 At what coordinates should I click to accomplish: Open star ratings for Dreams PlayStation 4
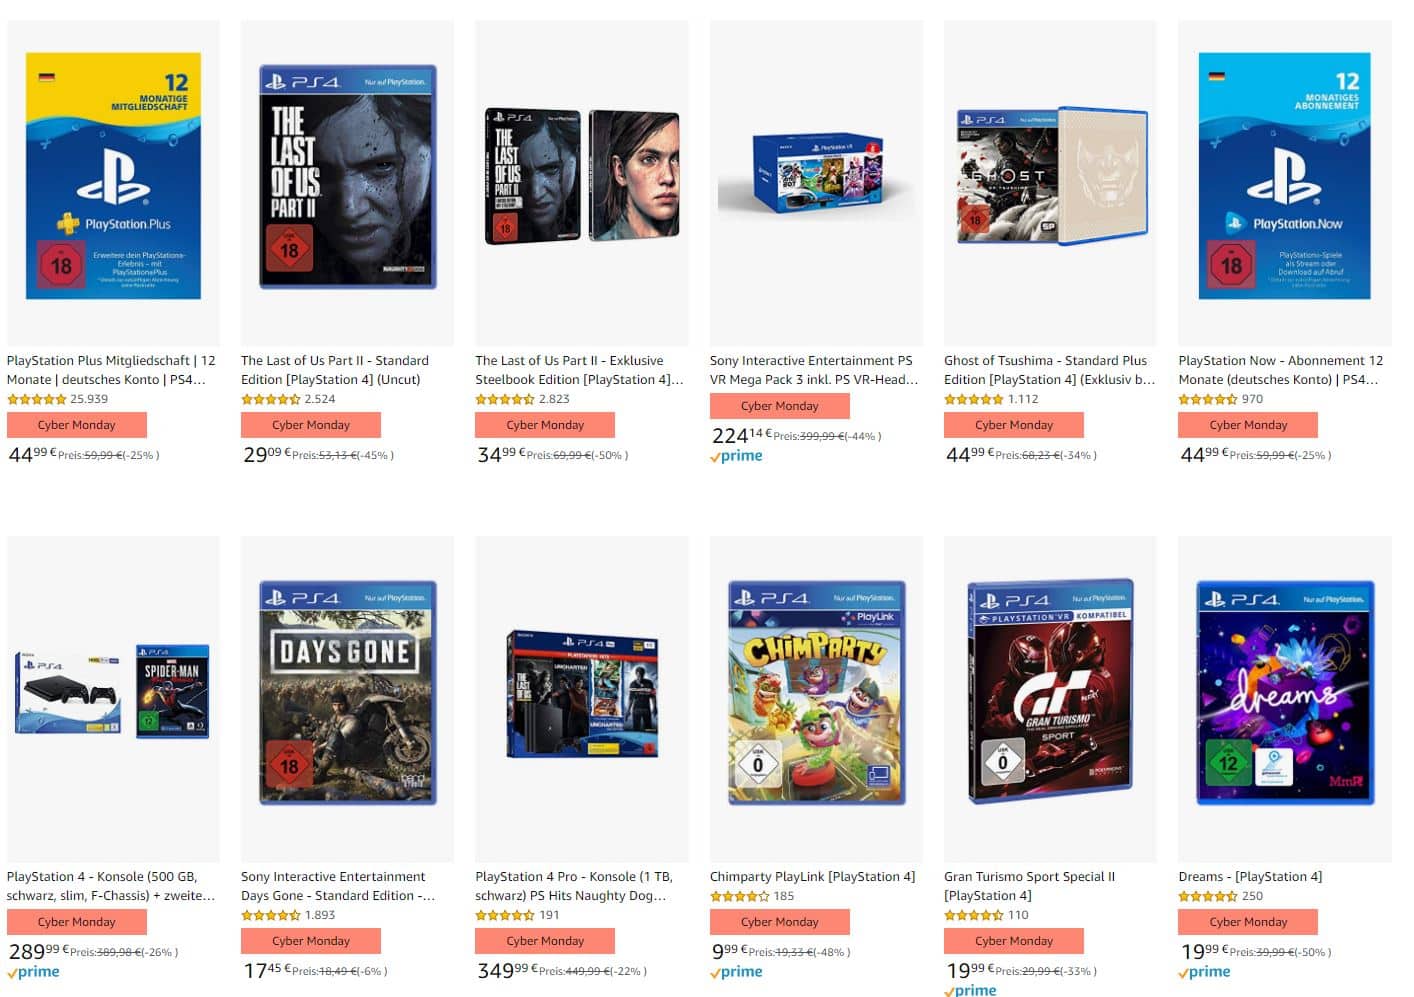(1208, 896)
